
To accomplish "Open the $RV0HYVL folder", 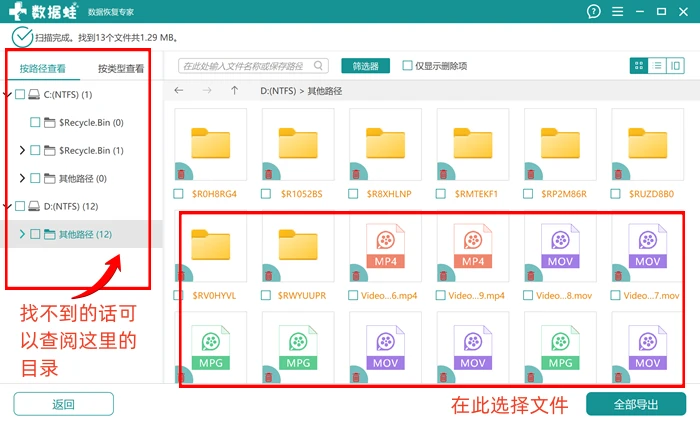I will (x=211, y=246).
